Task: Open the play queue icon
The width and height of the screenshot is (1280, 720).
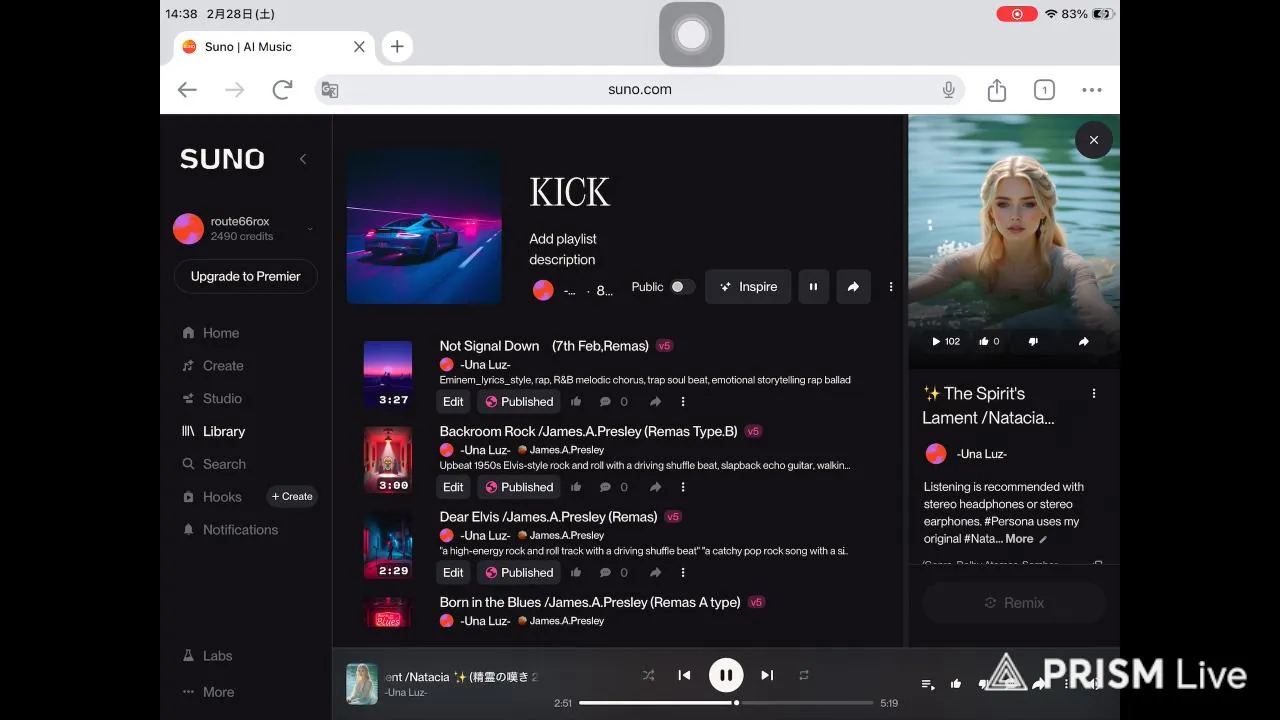Action: 928,684
